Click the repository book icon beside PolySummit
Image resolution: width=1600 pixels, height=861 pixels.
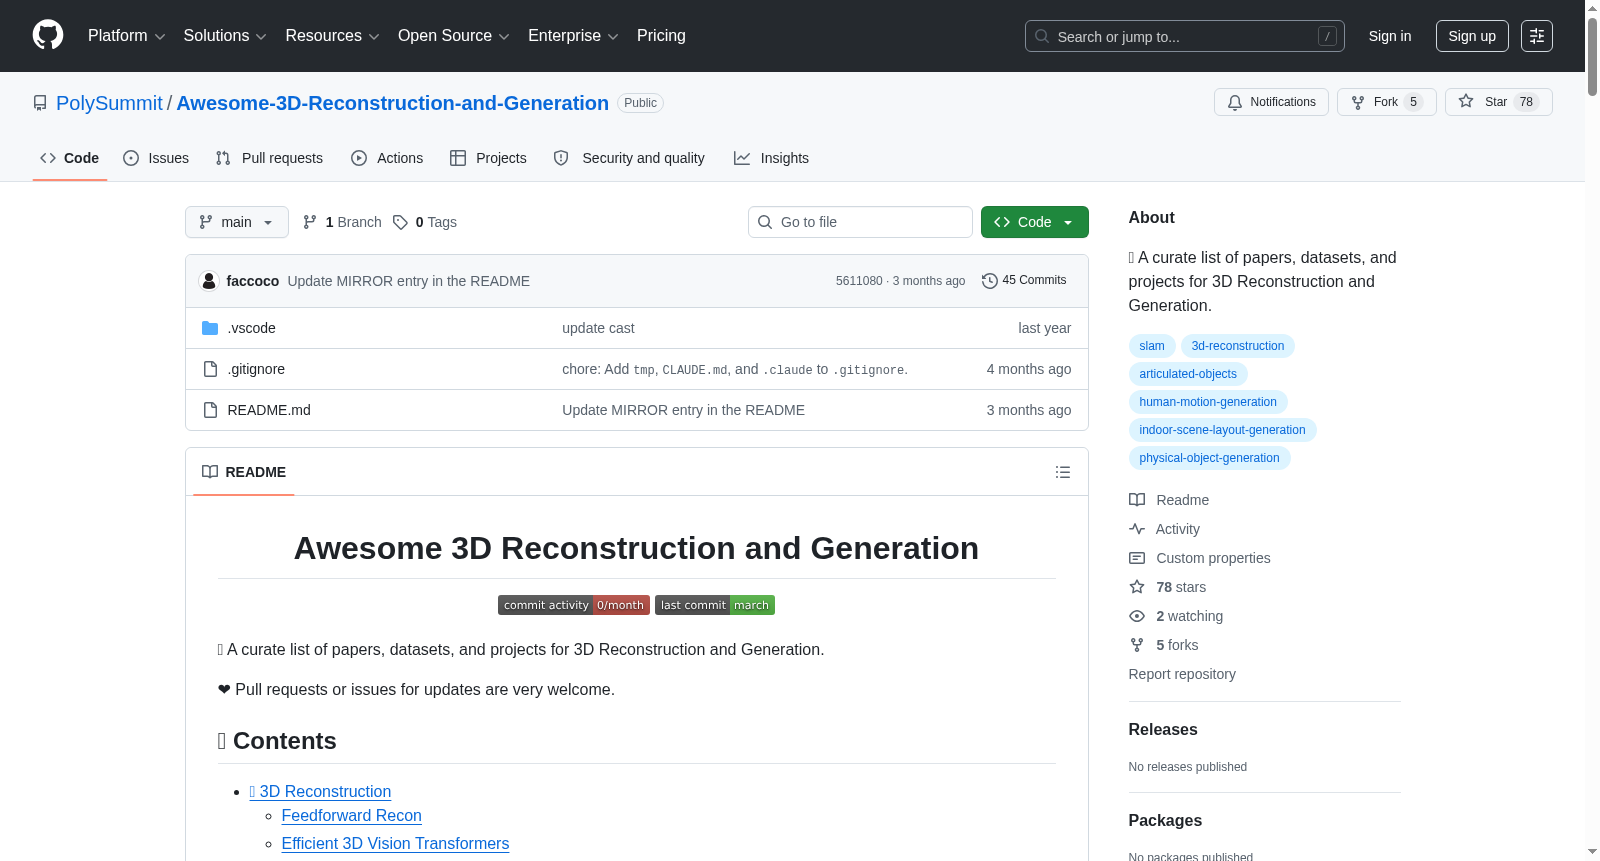[40, 103]
